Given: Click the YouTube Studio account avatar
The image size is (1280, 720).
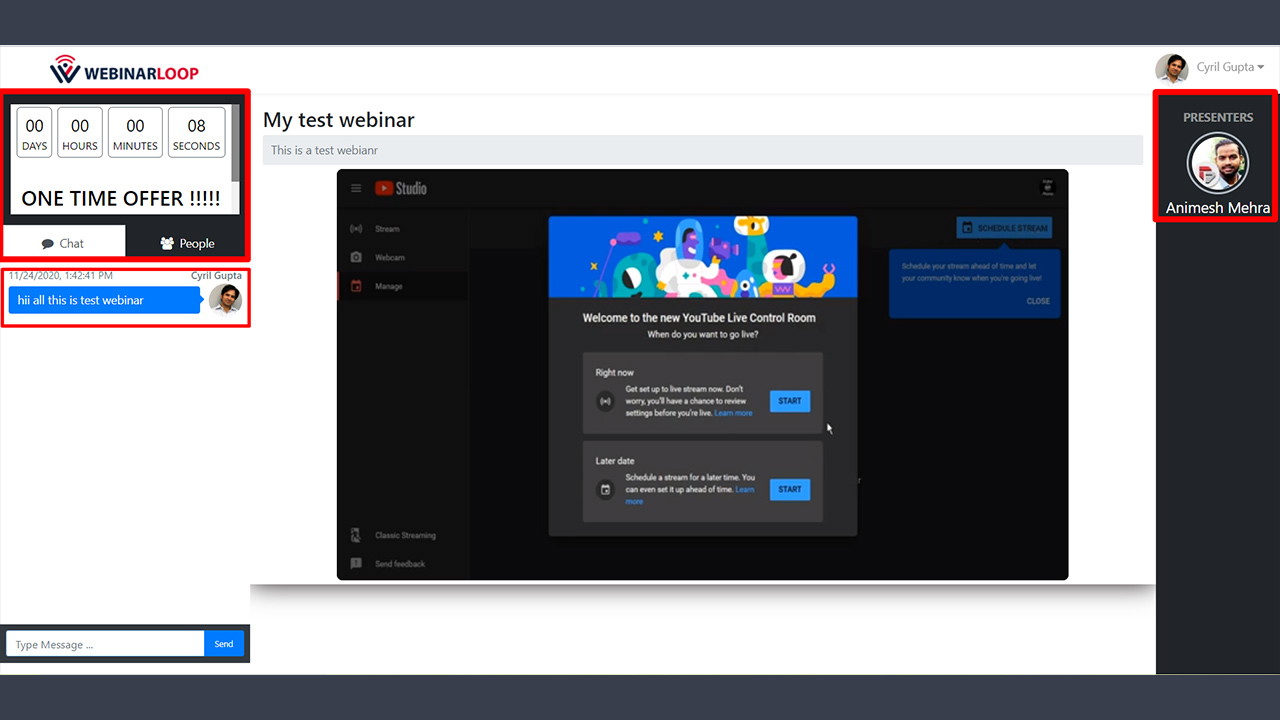Looking at the screenshot, I should [1047, 188].
